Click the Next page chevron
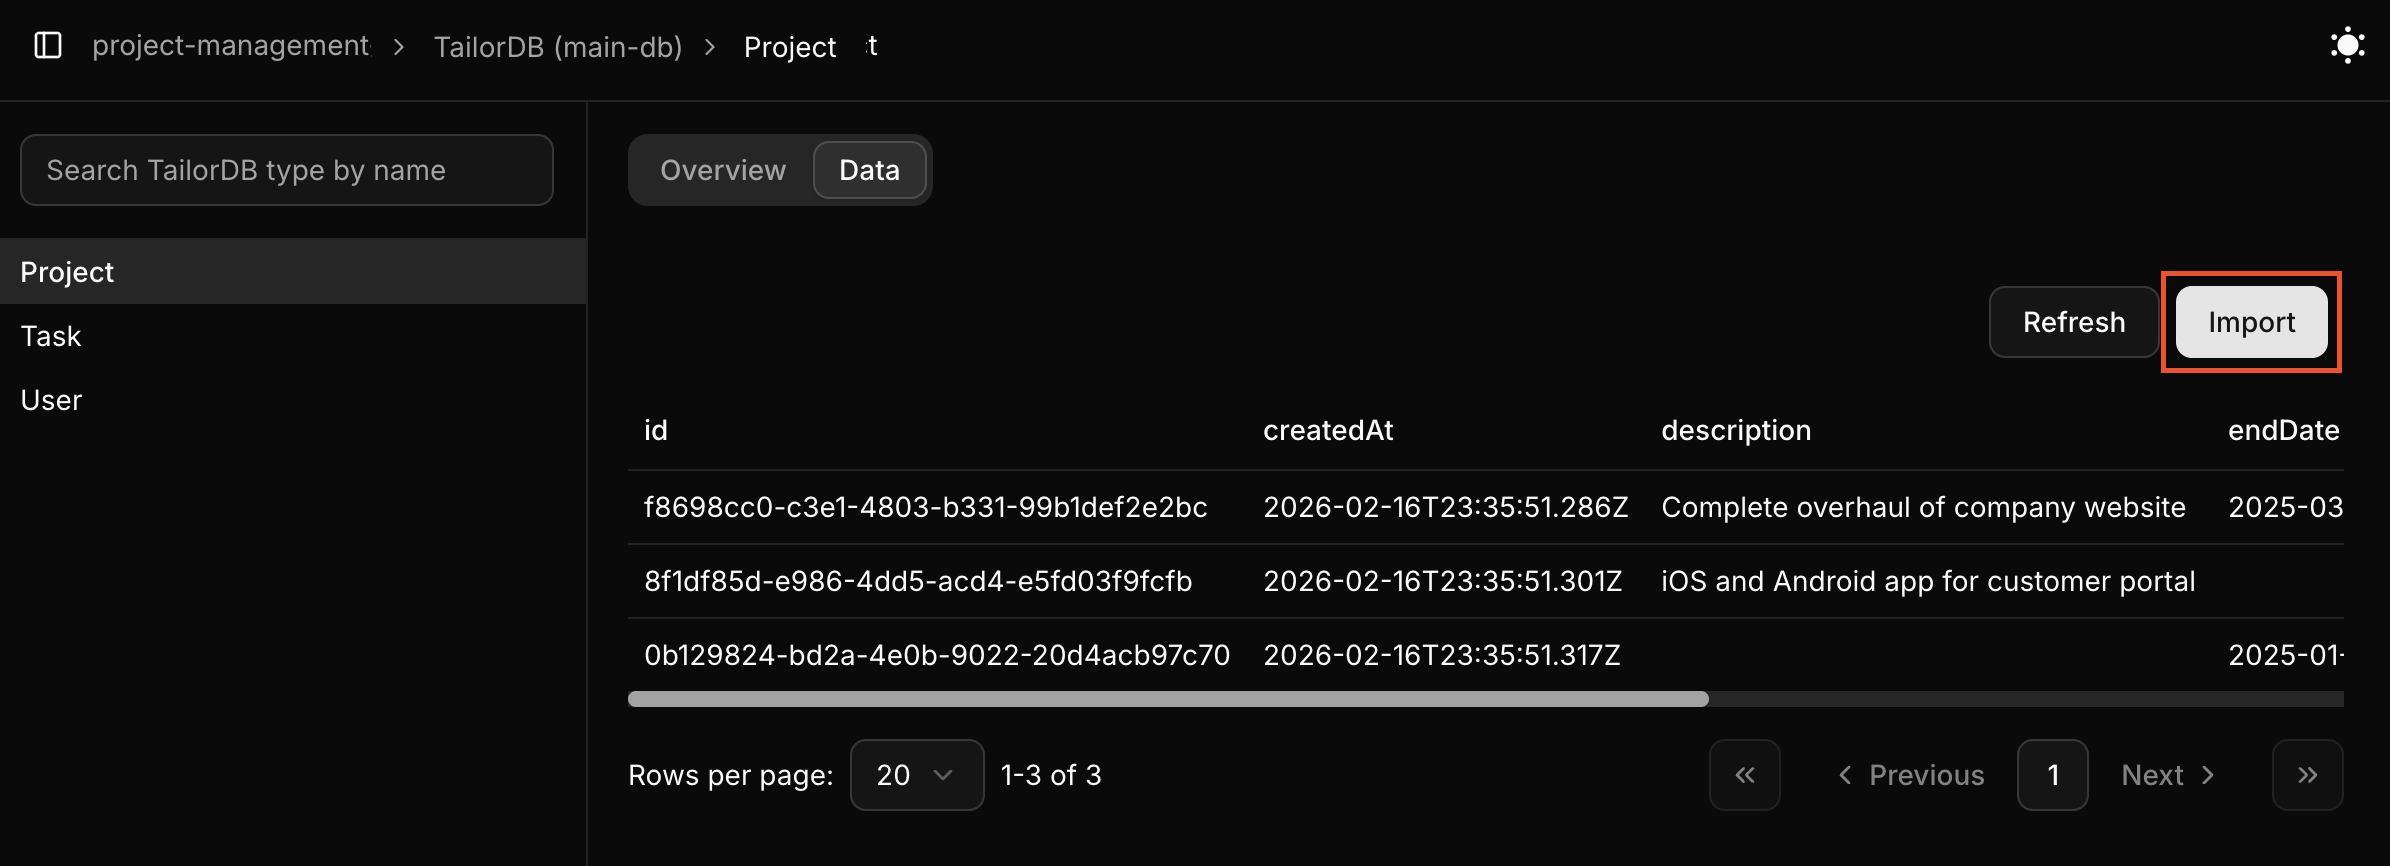The width and height of the screenshot is (2390, 866). [2167, 774]
